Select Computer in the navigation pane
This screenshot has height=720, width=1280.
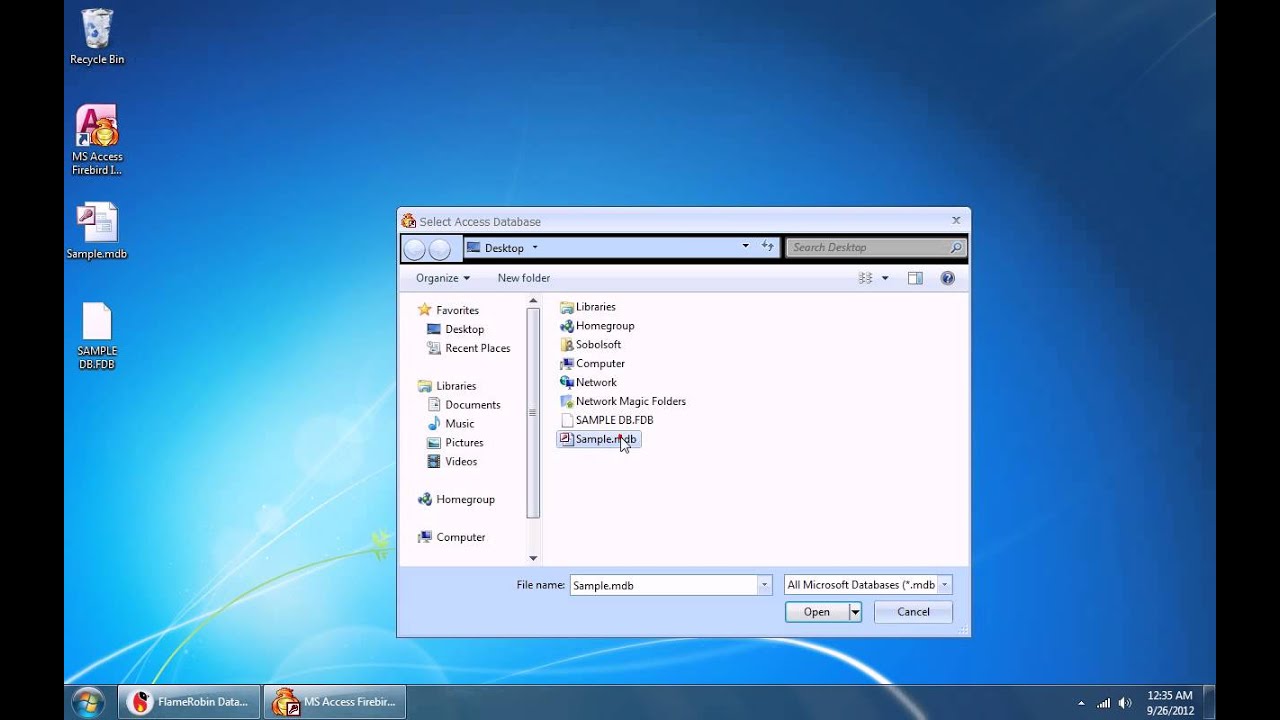[x=452, y=538]
